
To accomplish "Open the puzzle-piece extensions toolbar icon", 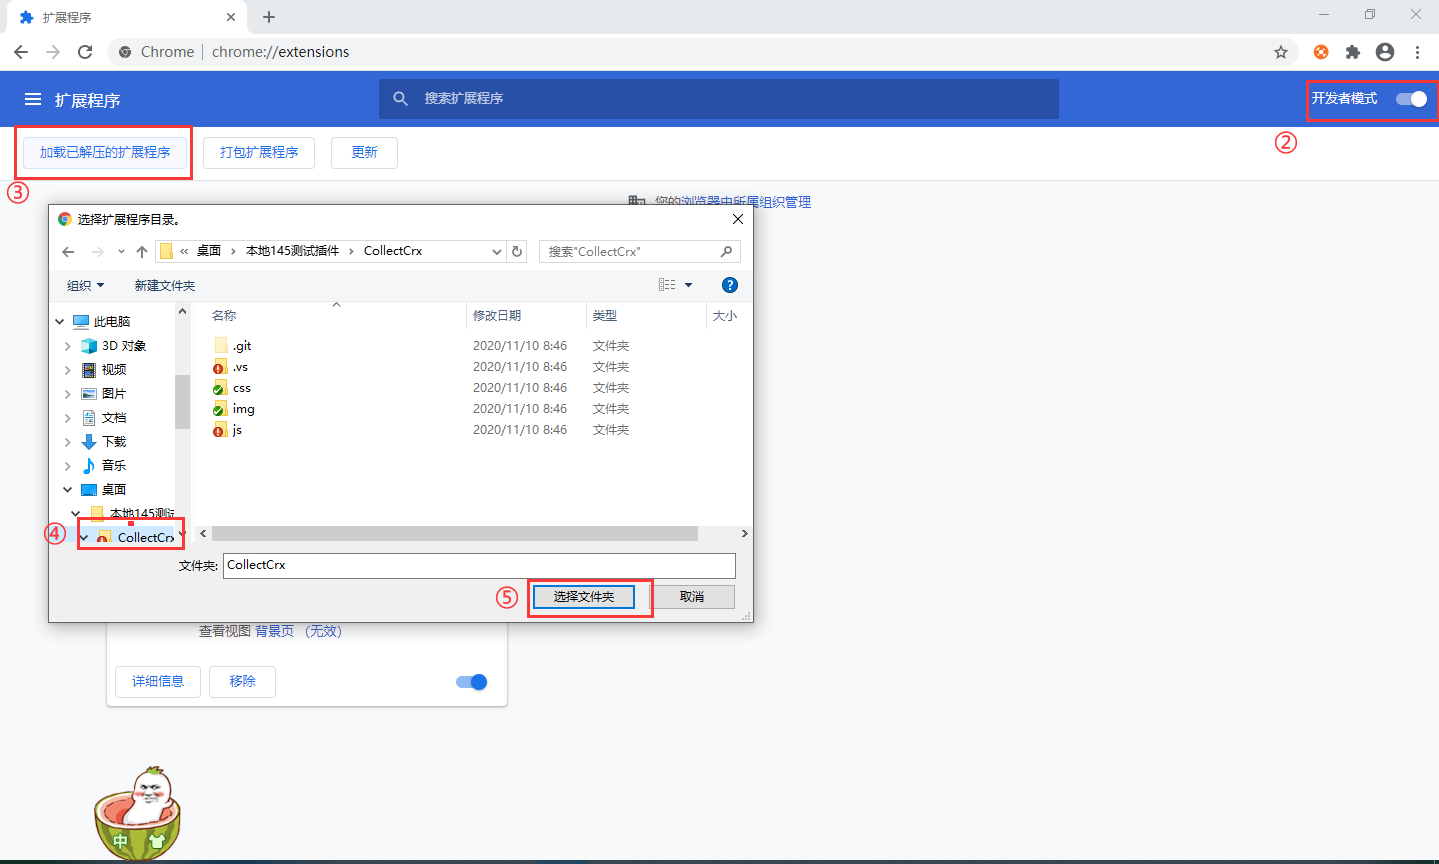I will click(1353, 52).
